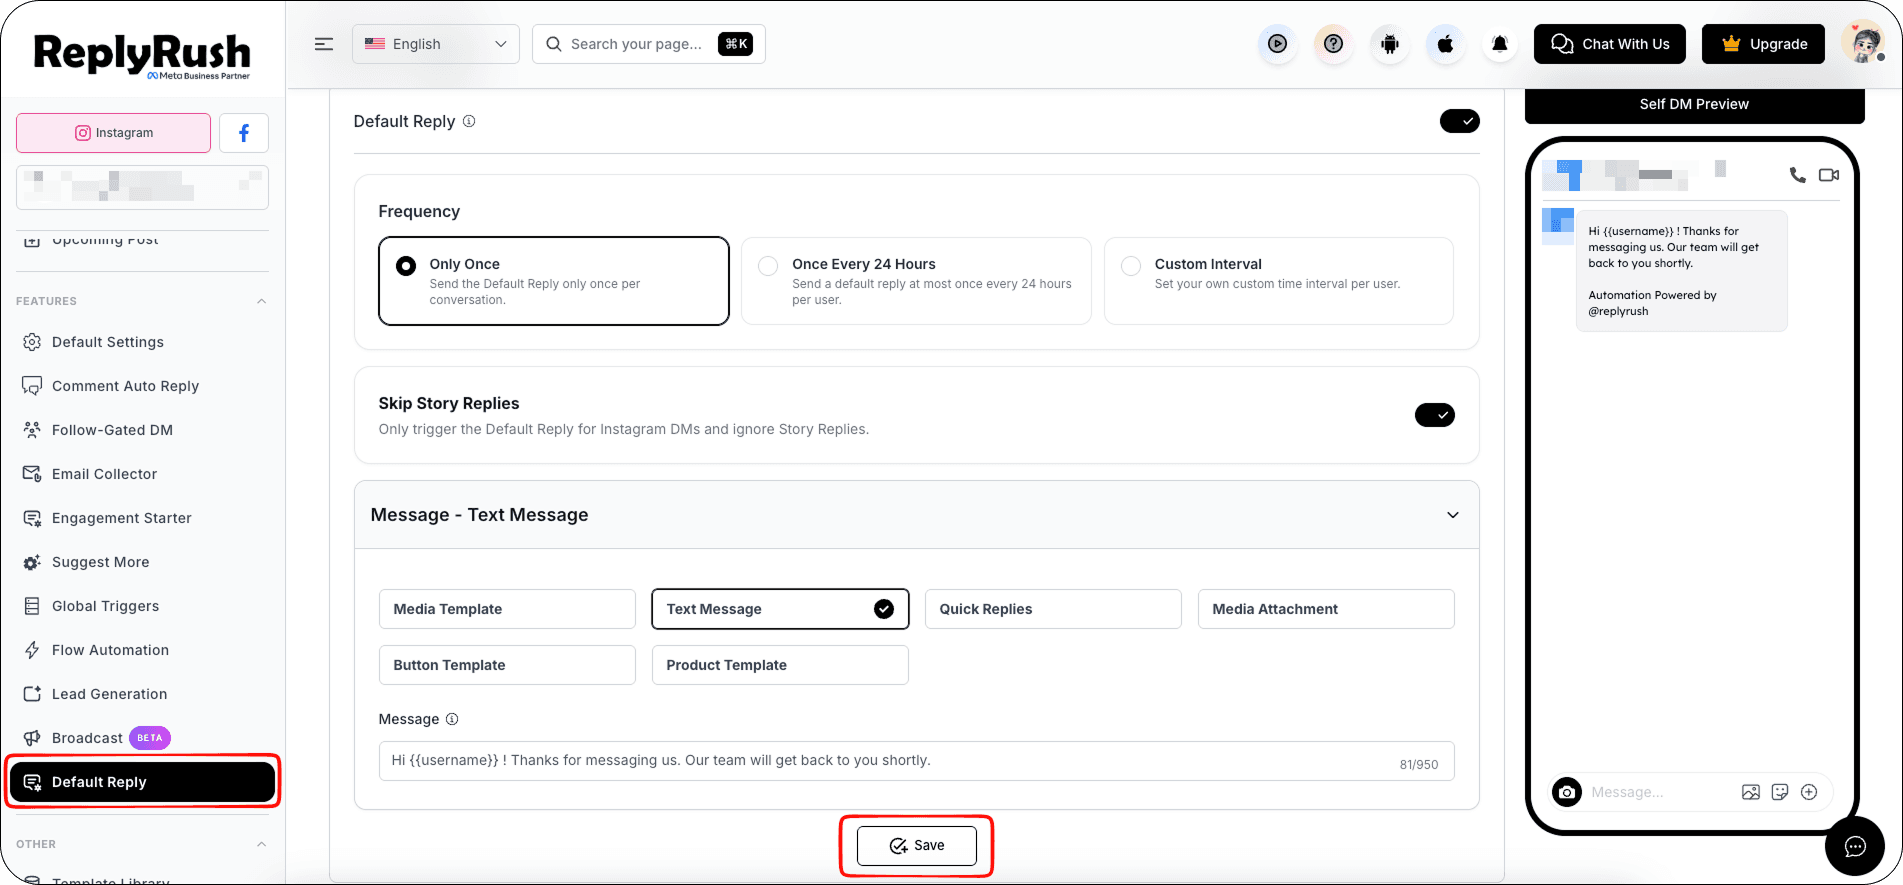Click the Save button

(x=917, y=845)
